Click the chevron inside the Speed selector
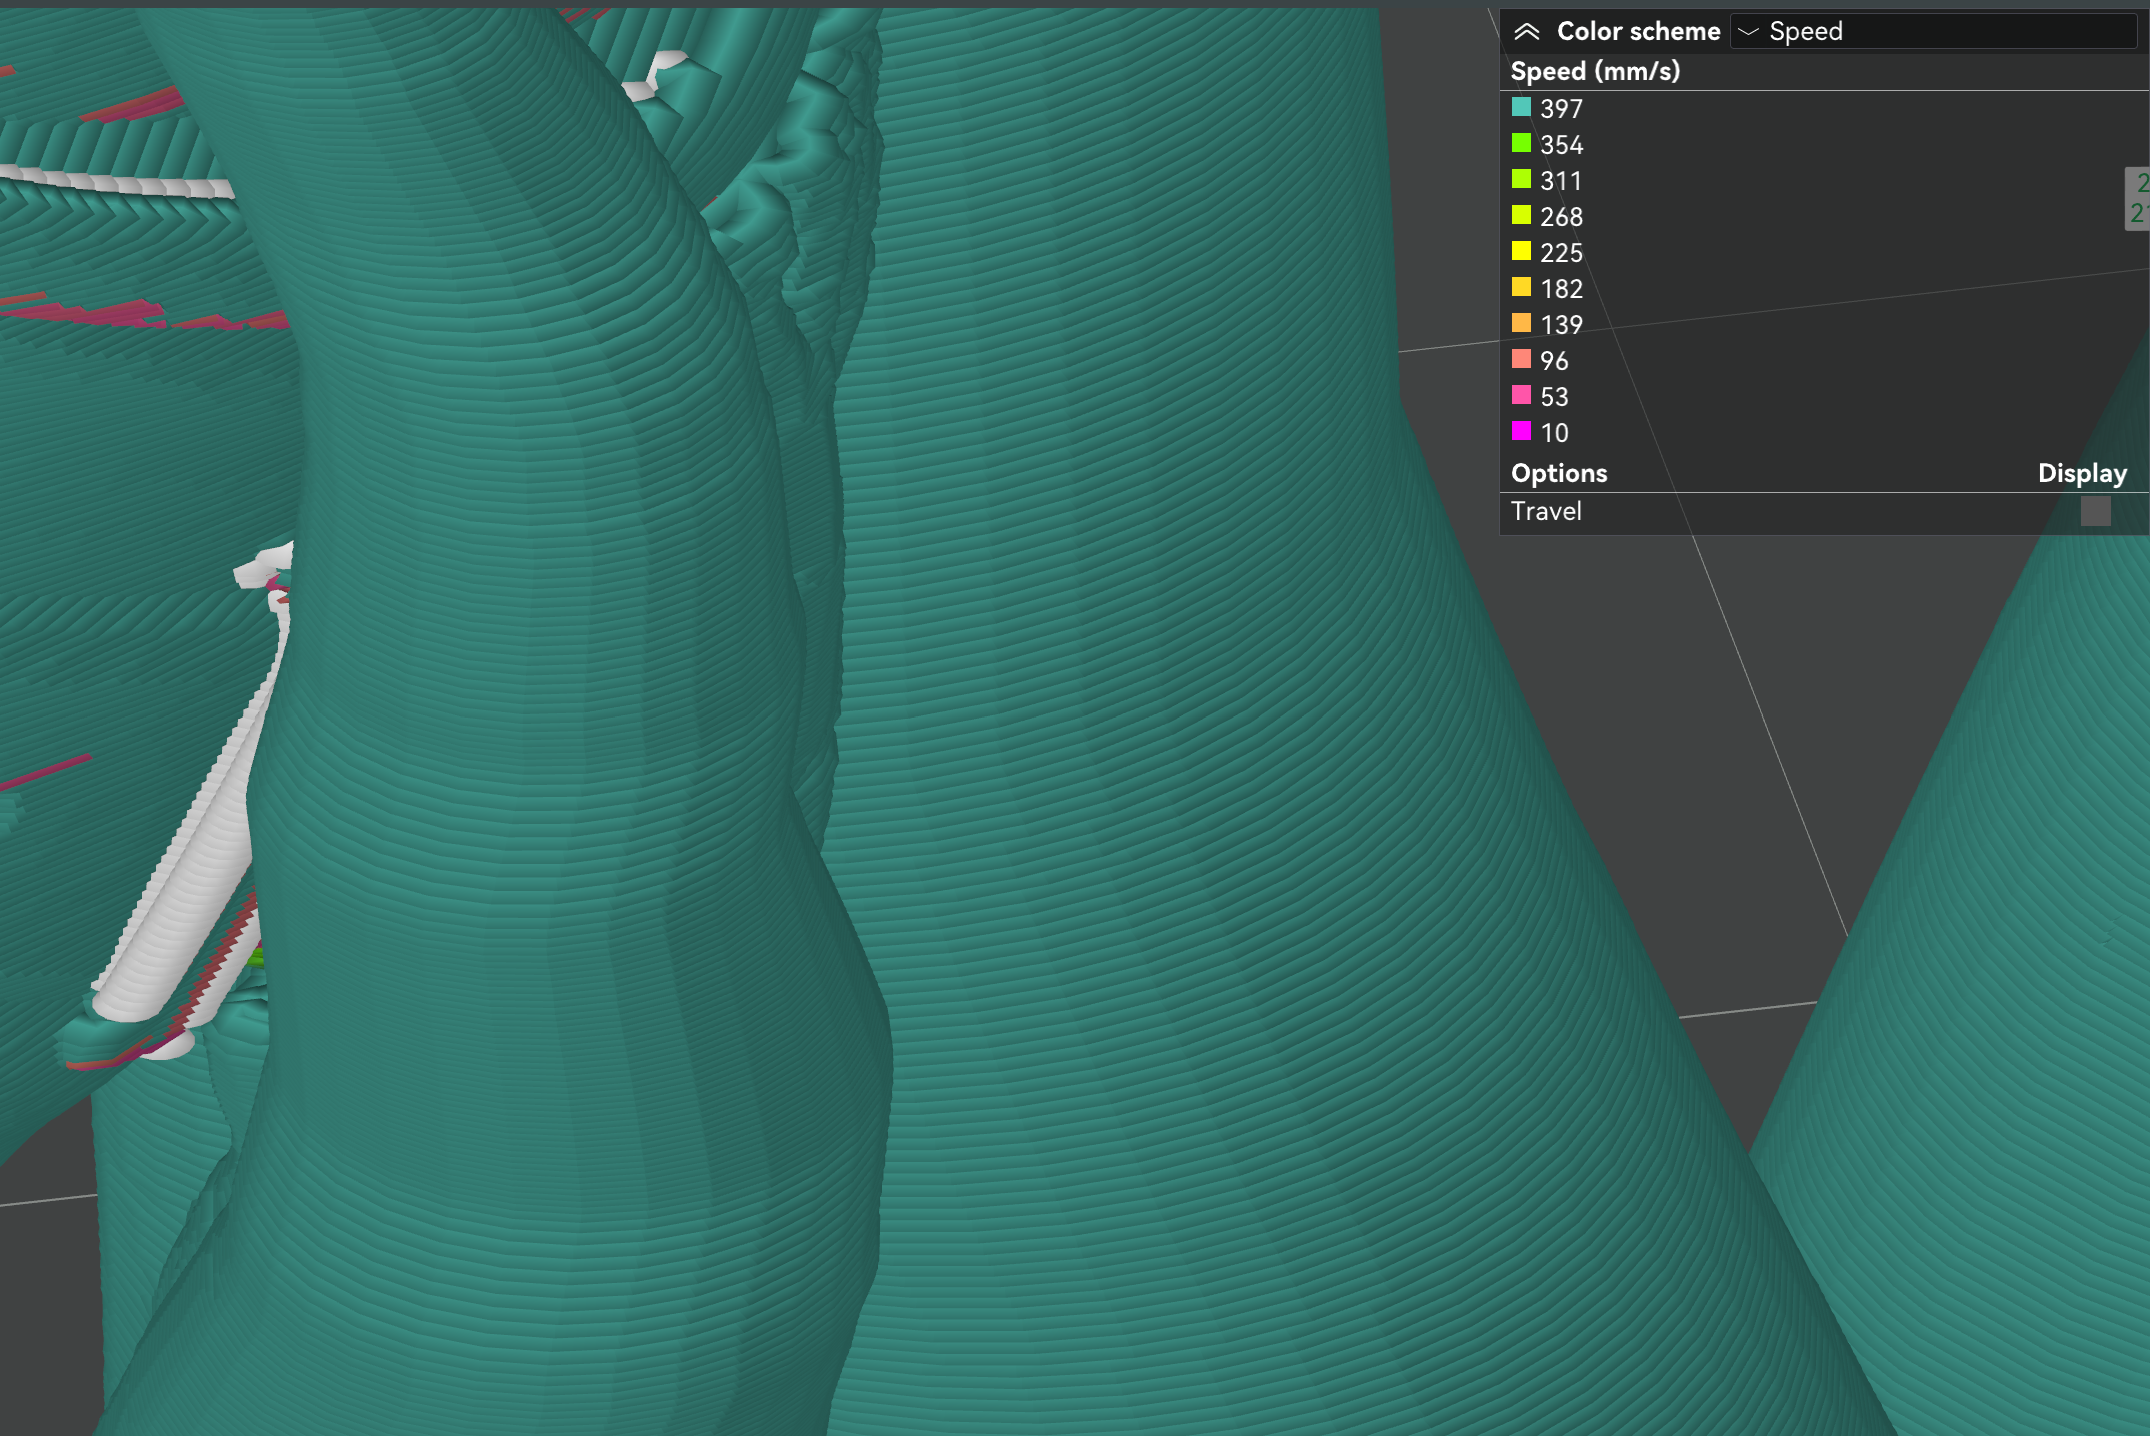 [x=1748, y=31]
